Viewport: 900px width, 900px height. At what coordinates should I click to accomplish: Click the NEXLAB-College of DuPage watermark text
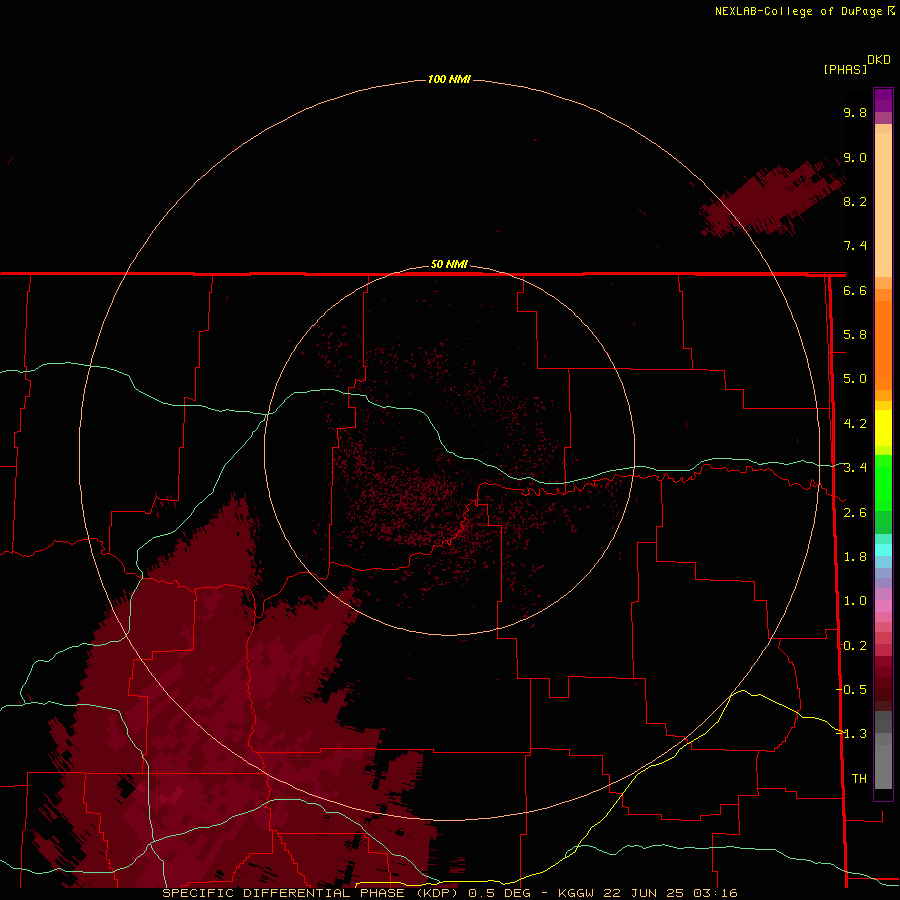804,11
